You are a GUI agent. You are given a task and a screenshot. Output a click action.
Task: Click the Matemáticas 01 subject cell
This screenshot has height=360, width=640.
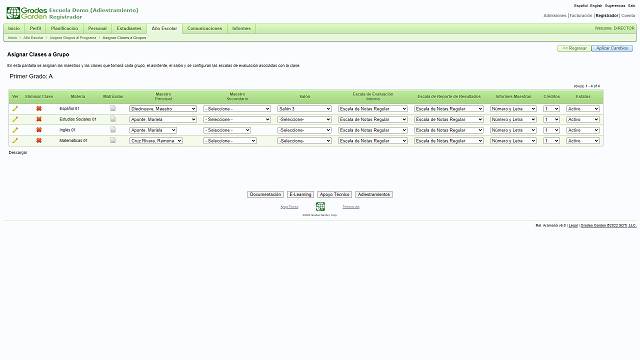(73, 141)
